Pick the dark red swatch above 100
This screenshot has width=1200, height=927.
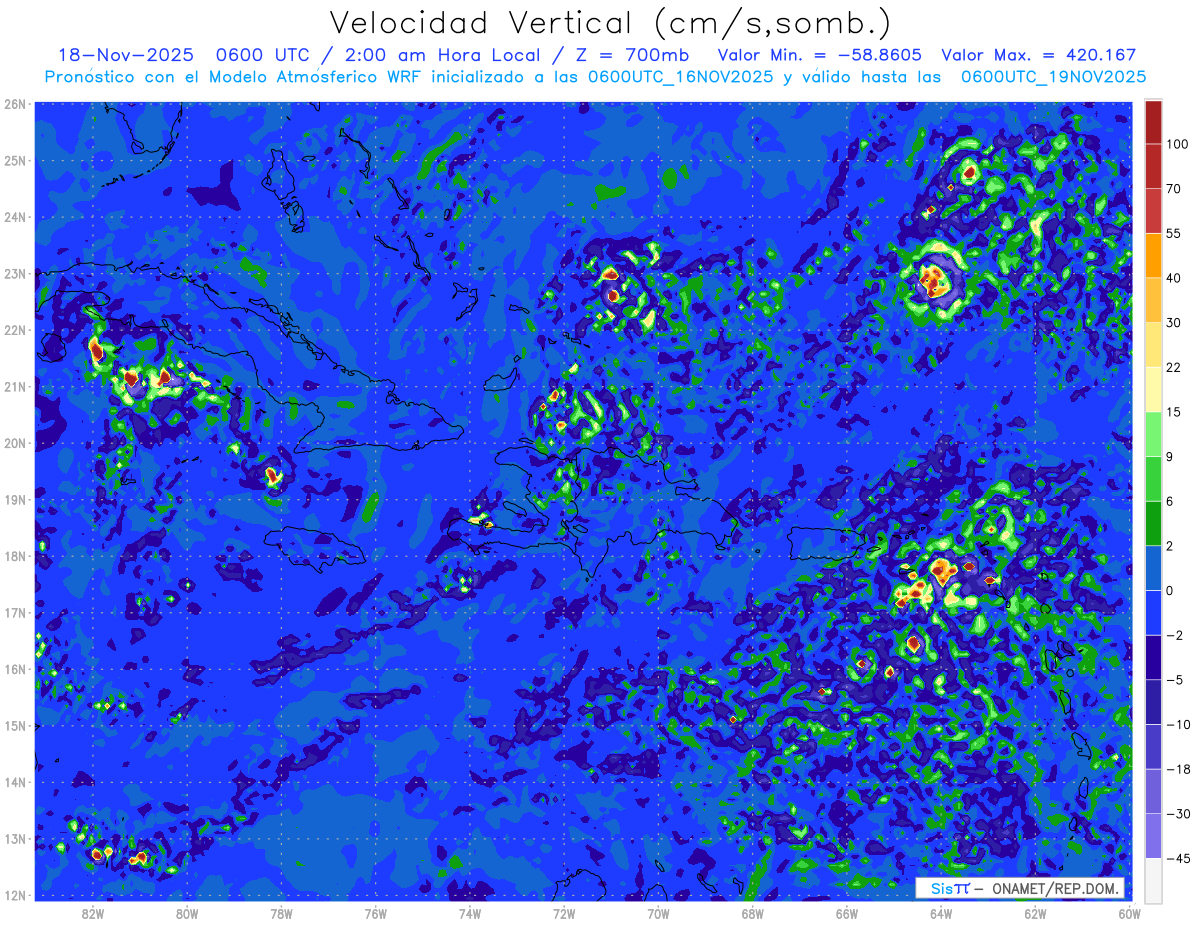[1153, 122]
